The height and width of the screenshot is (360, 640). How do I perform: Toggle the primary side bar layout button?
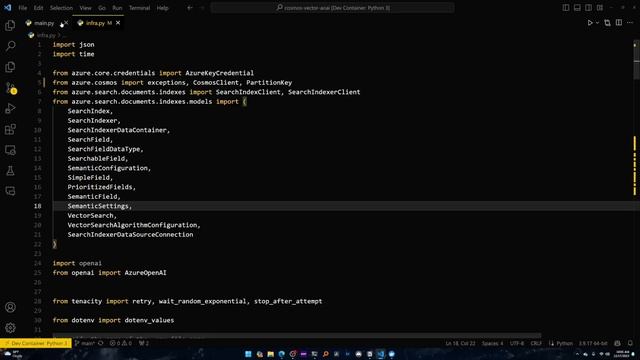pos(566,8)
